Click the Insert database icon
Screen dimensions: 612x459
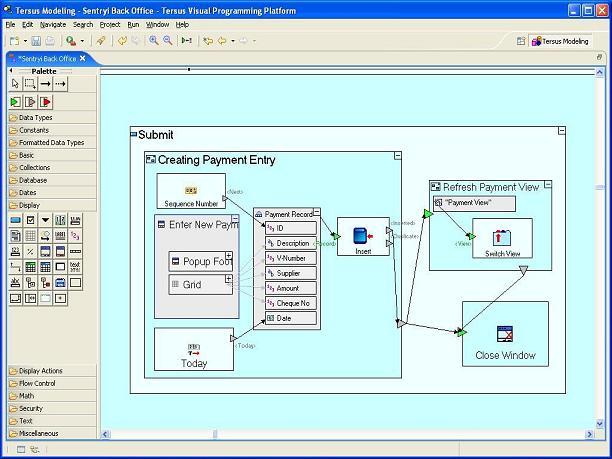pos(363,236)
